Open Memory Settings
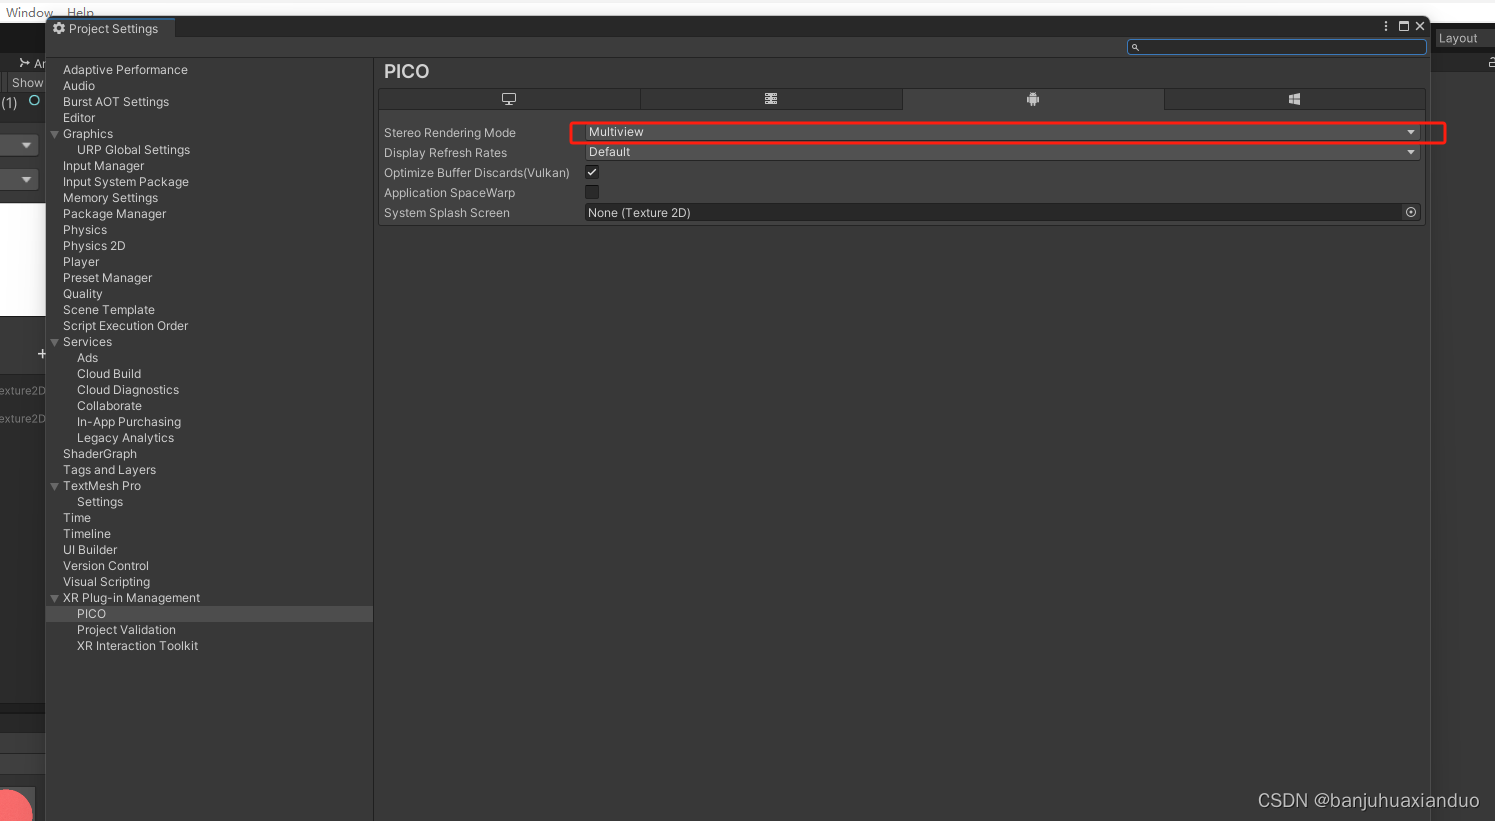 click(110, 198)
